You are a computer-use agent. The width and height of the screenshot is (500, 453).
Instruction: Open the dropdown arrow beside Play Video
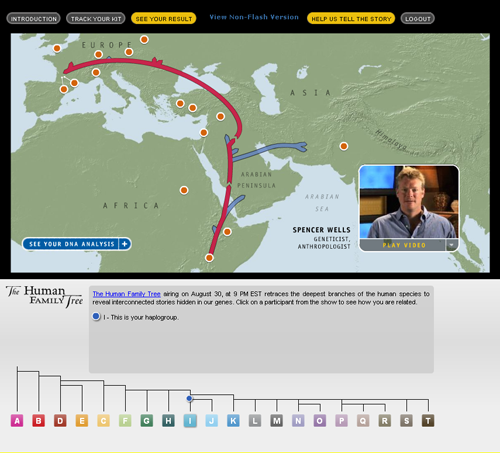point(451,245)
